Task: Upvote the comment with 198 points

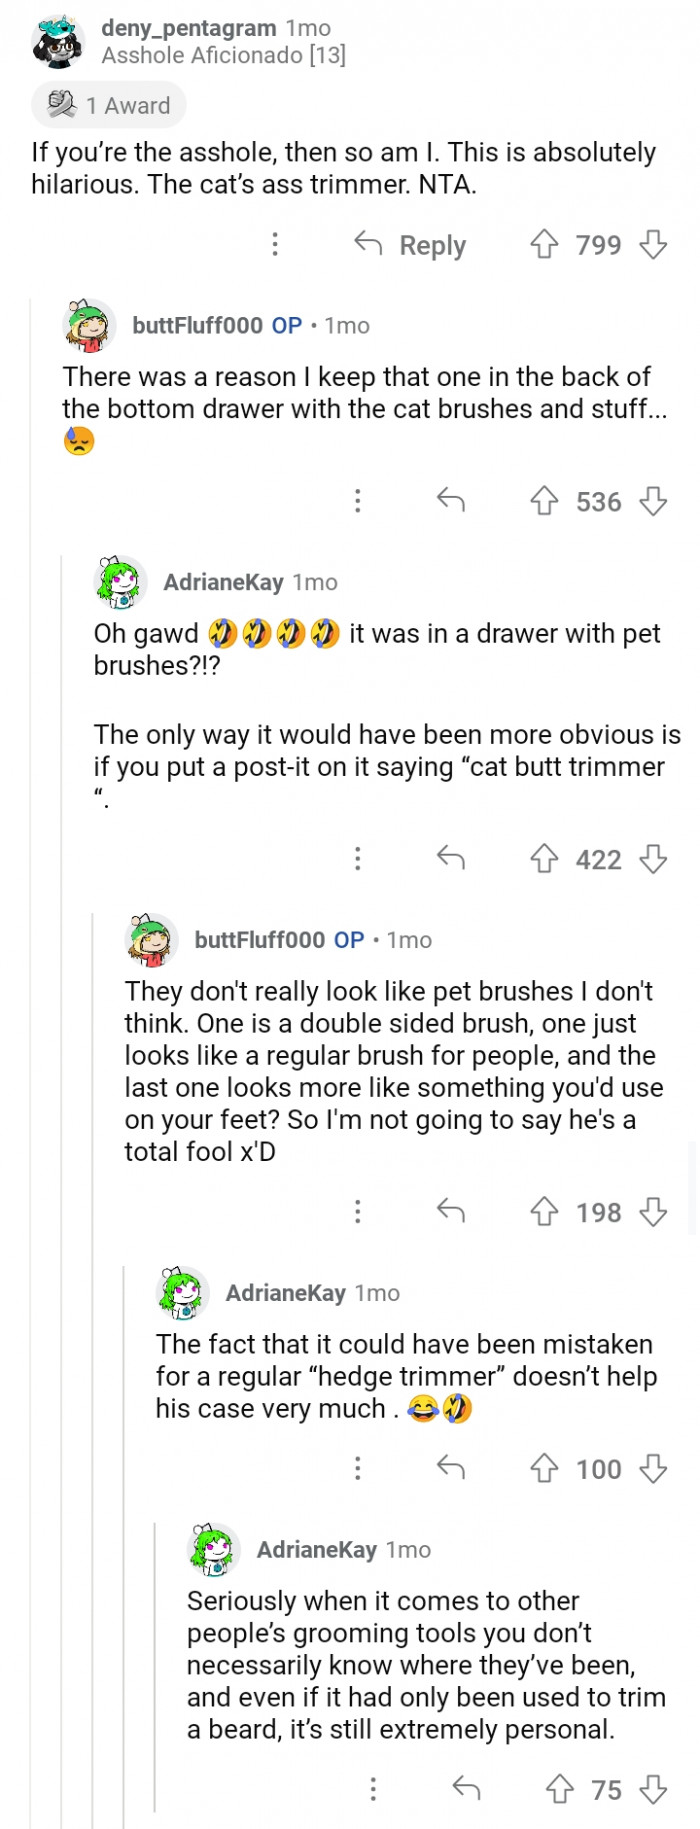Action: pos(544,1212)
